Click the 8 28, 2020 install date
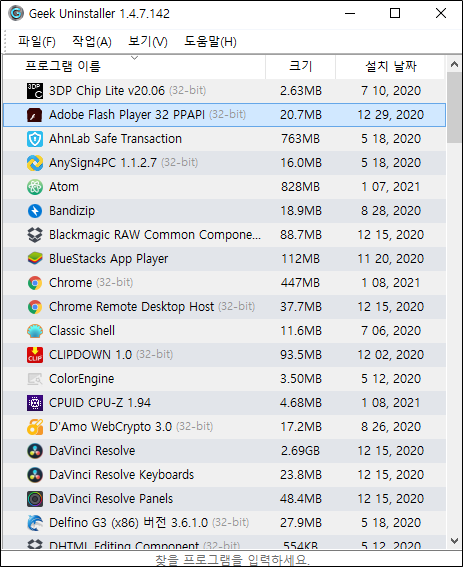Image resolution: width=463 pixels, height=567 pixels. point(391,211)
